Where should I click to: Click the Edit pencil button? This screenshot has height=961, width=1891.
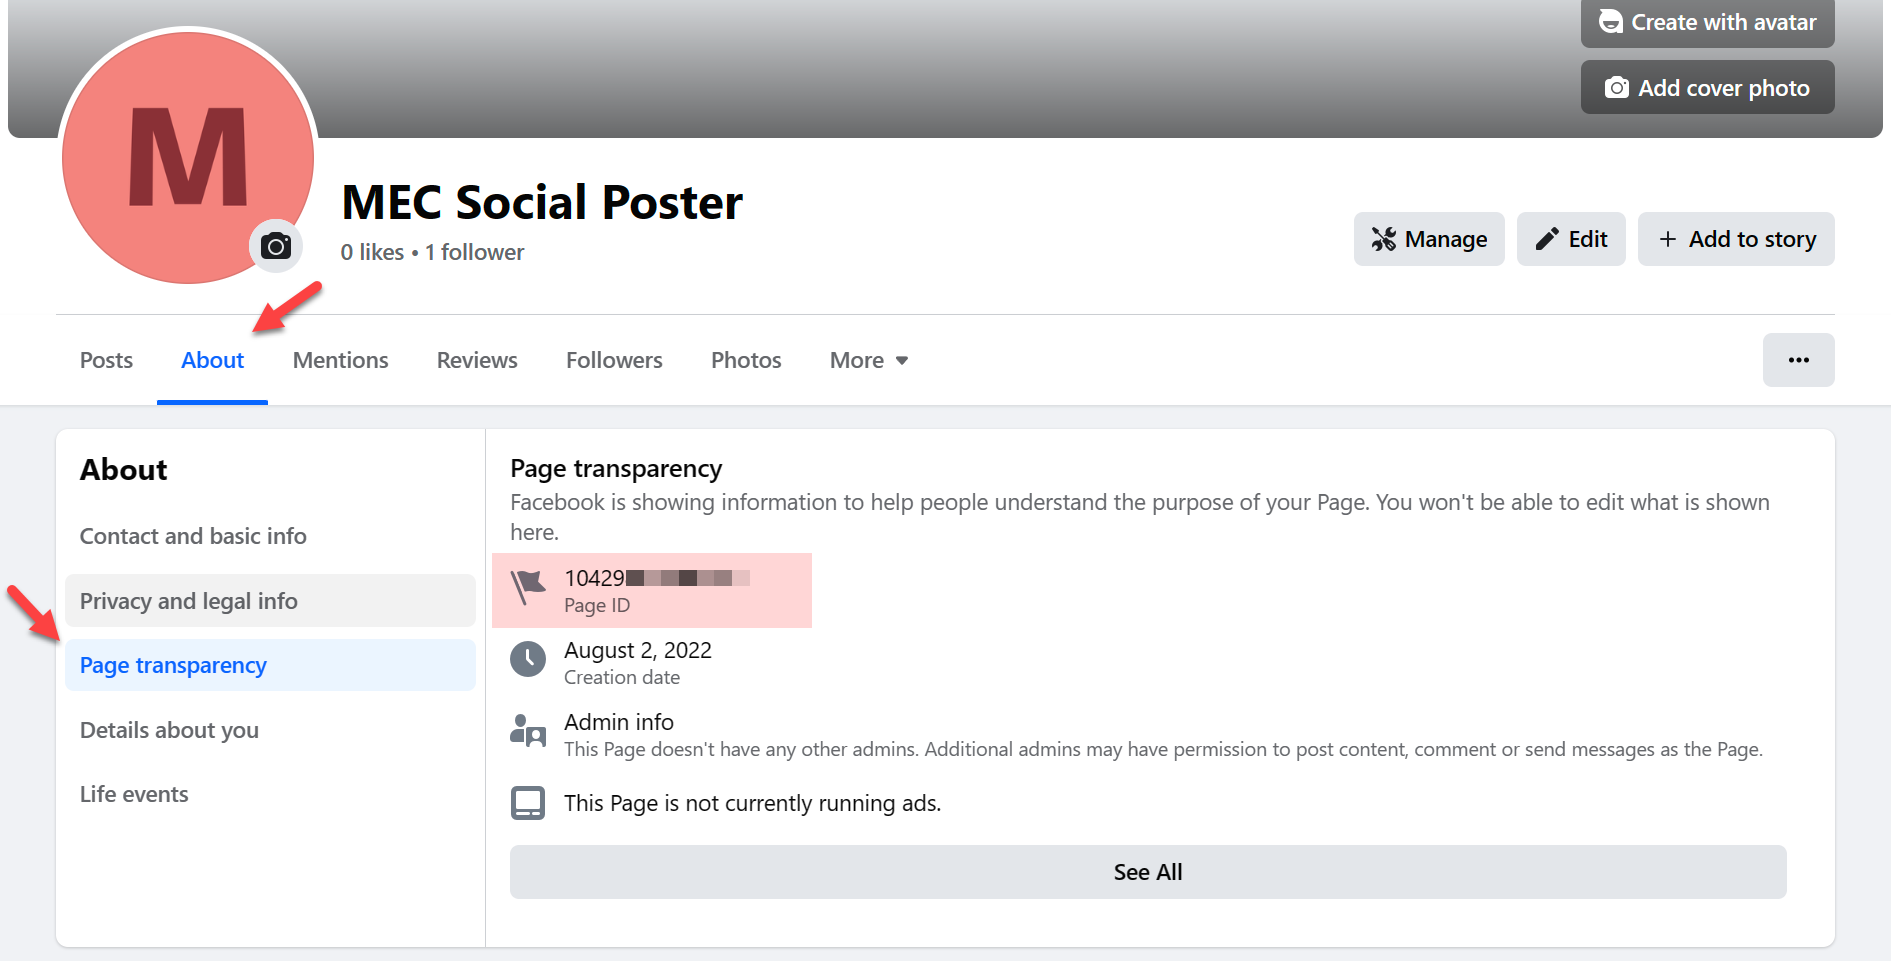pos(1571,239)
